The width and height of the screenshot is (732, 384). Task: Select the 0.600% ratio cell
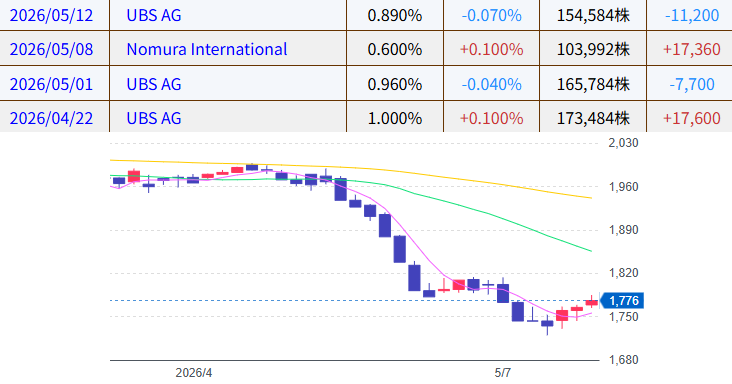pos(395,49)
